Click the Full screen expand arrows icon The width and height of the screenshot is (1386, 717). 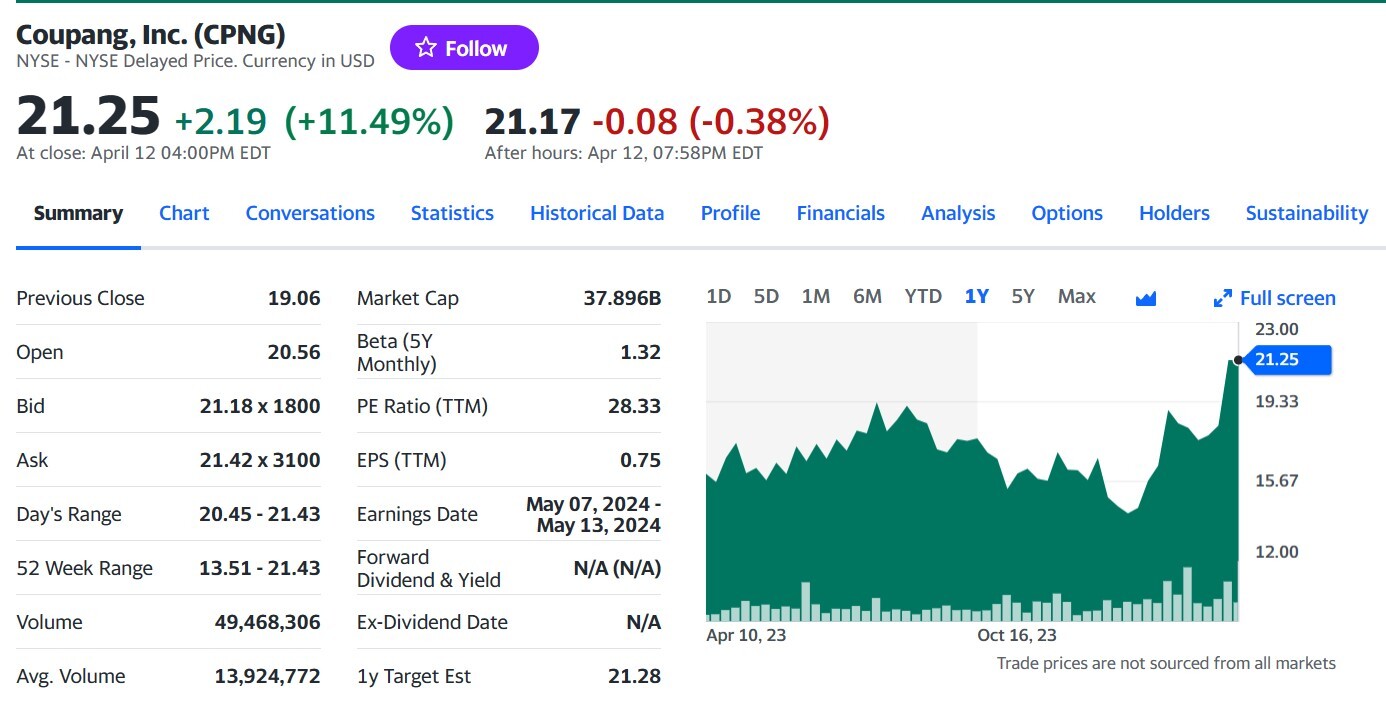pos(1222,298)
